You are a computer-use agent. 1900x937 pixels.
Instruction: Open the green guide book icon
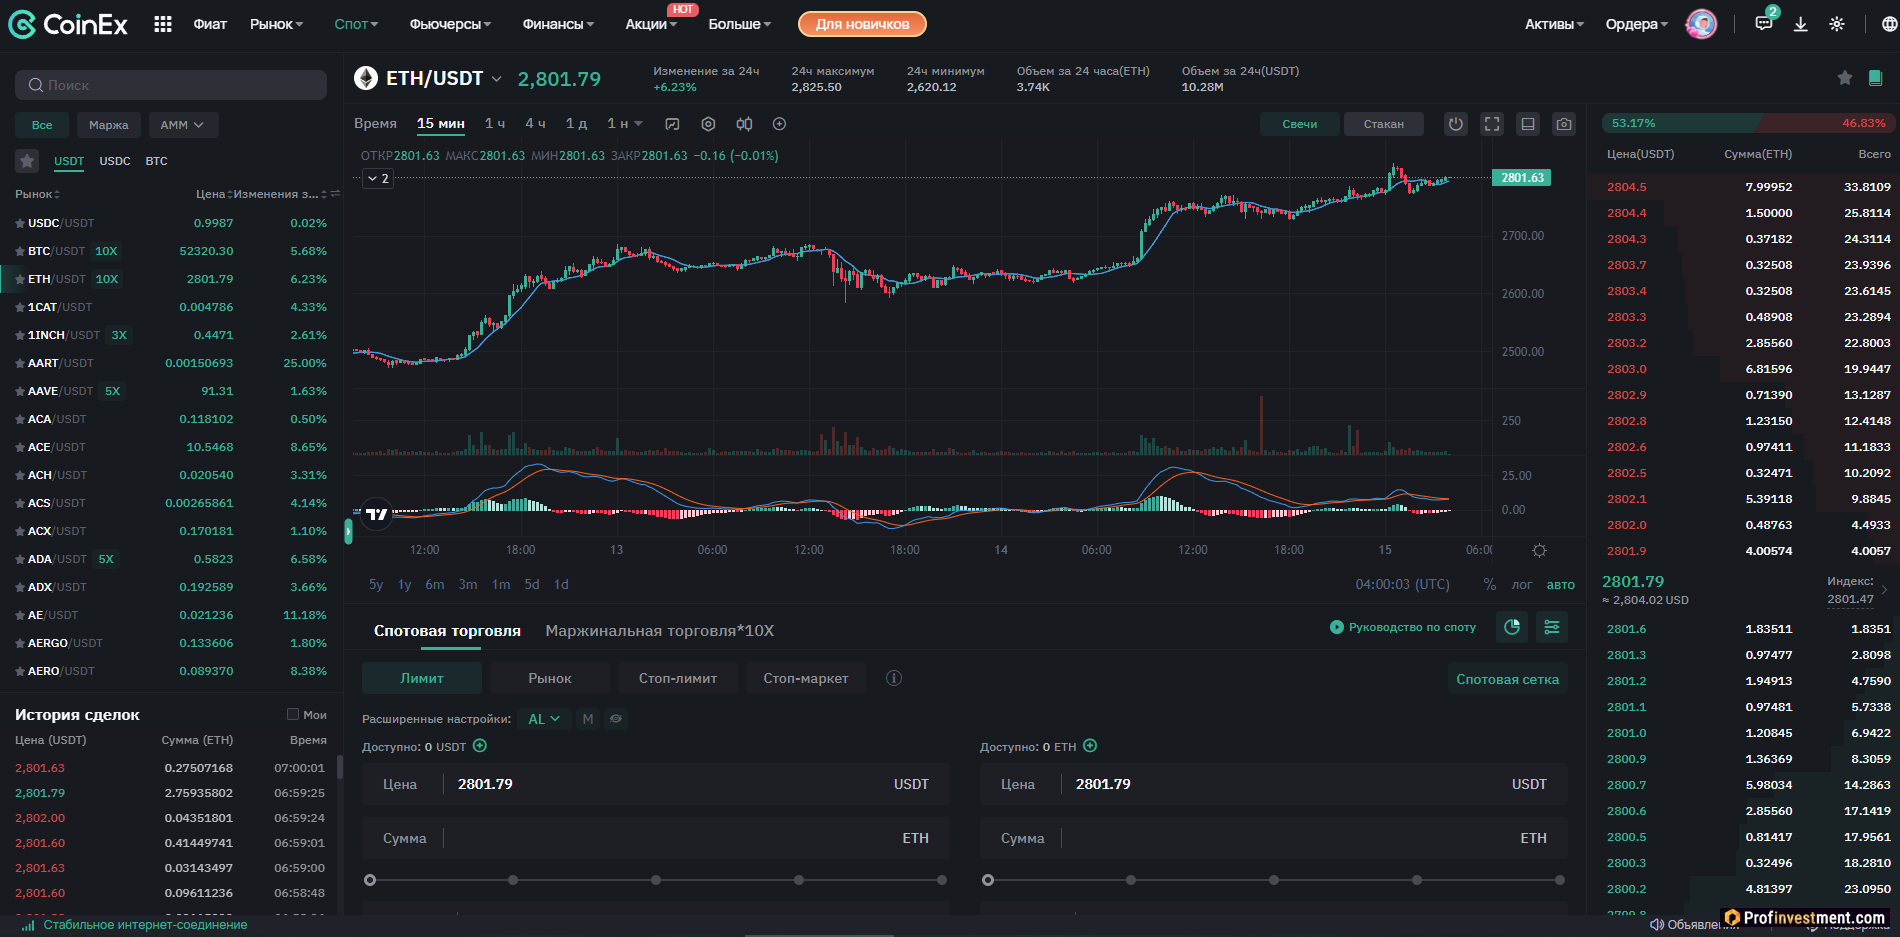coord(1876,77)
